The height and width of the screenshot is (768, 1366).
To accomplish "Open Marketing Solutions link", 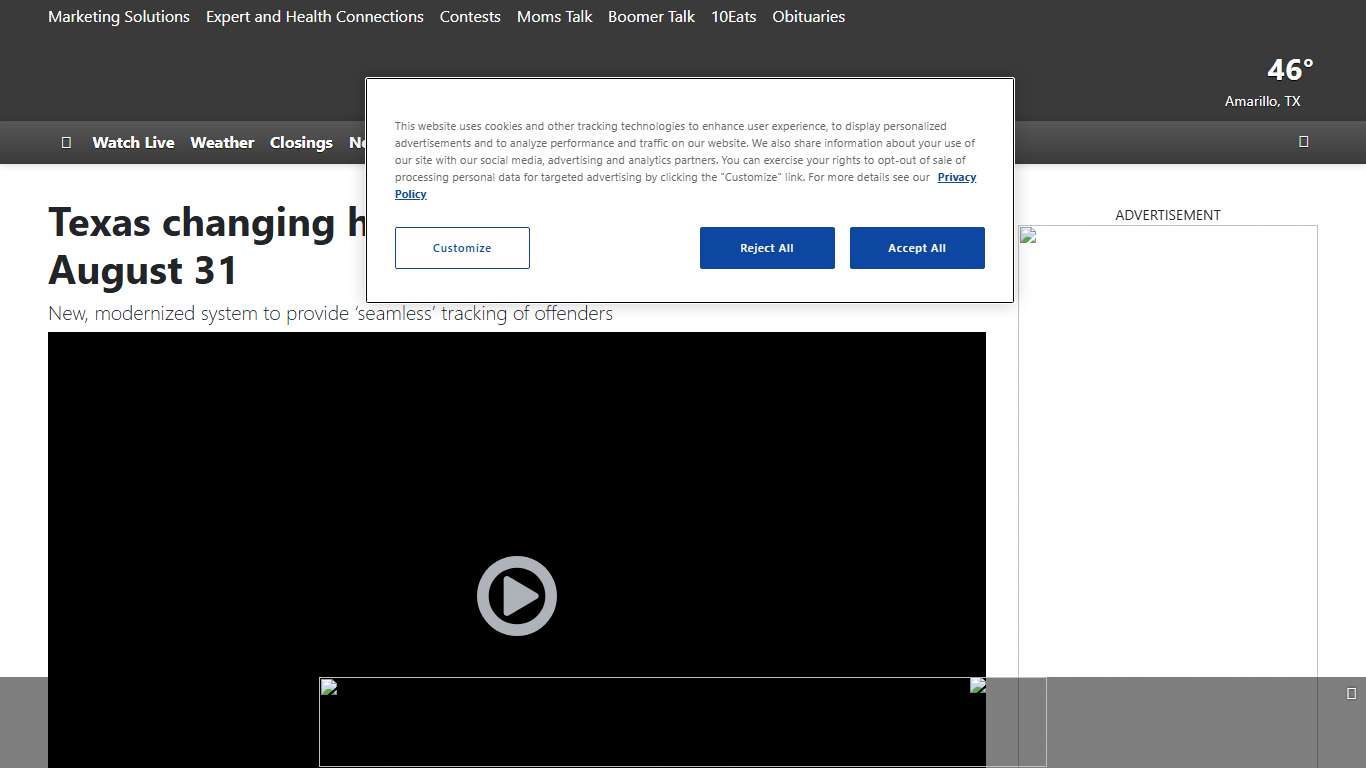I will coord(119,17).
